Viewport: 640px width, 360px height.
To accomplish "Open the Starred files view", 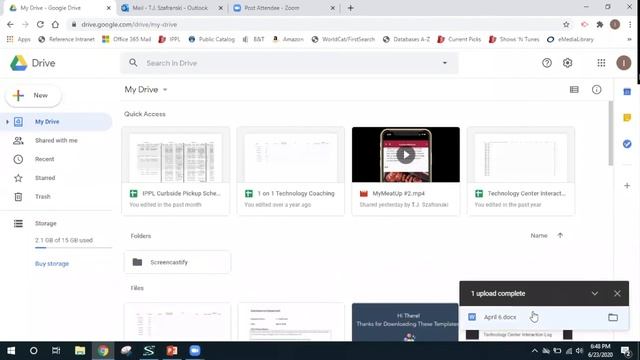I will 45,178.
